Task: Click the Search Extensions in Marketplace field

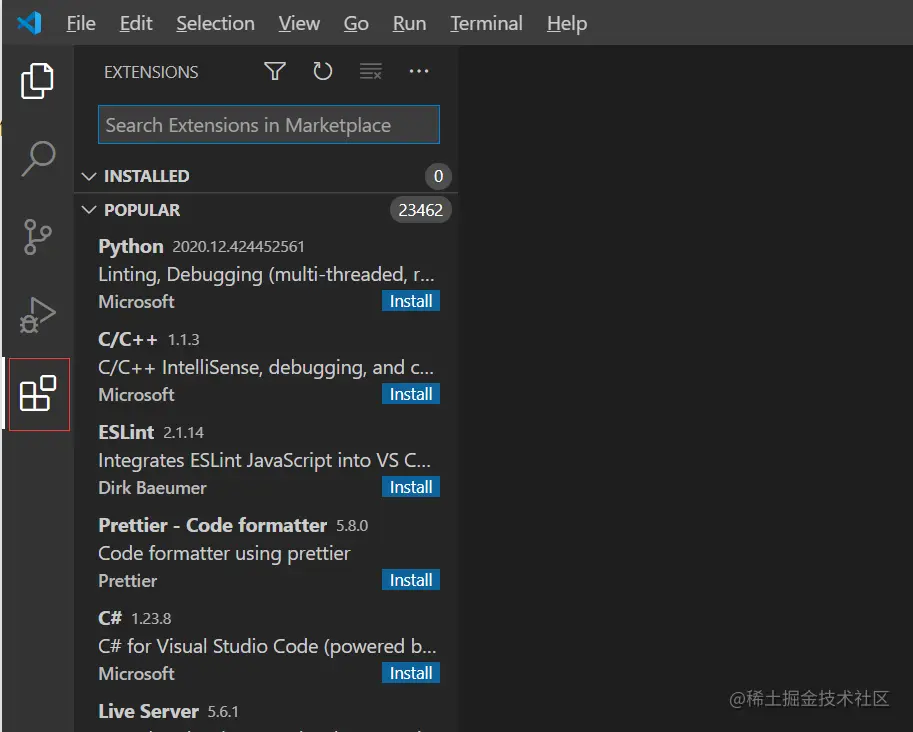Action: (x=268, y=125)
